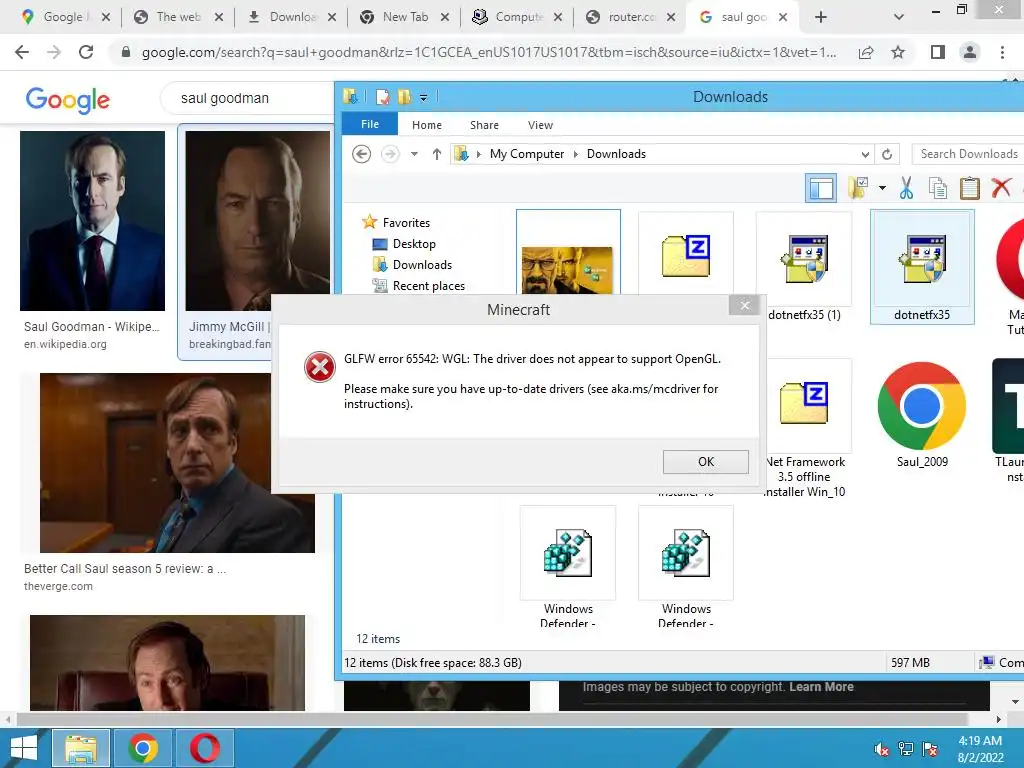Select the Saul_2009 Chrome file
The image size is (1024, 768).
921,414
